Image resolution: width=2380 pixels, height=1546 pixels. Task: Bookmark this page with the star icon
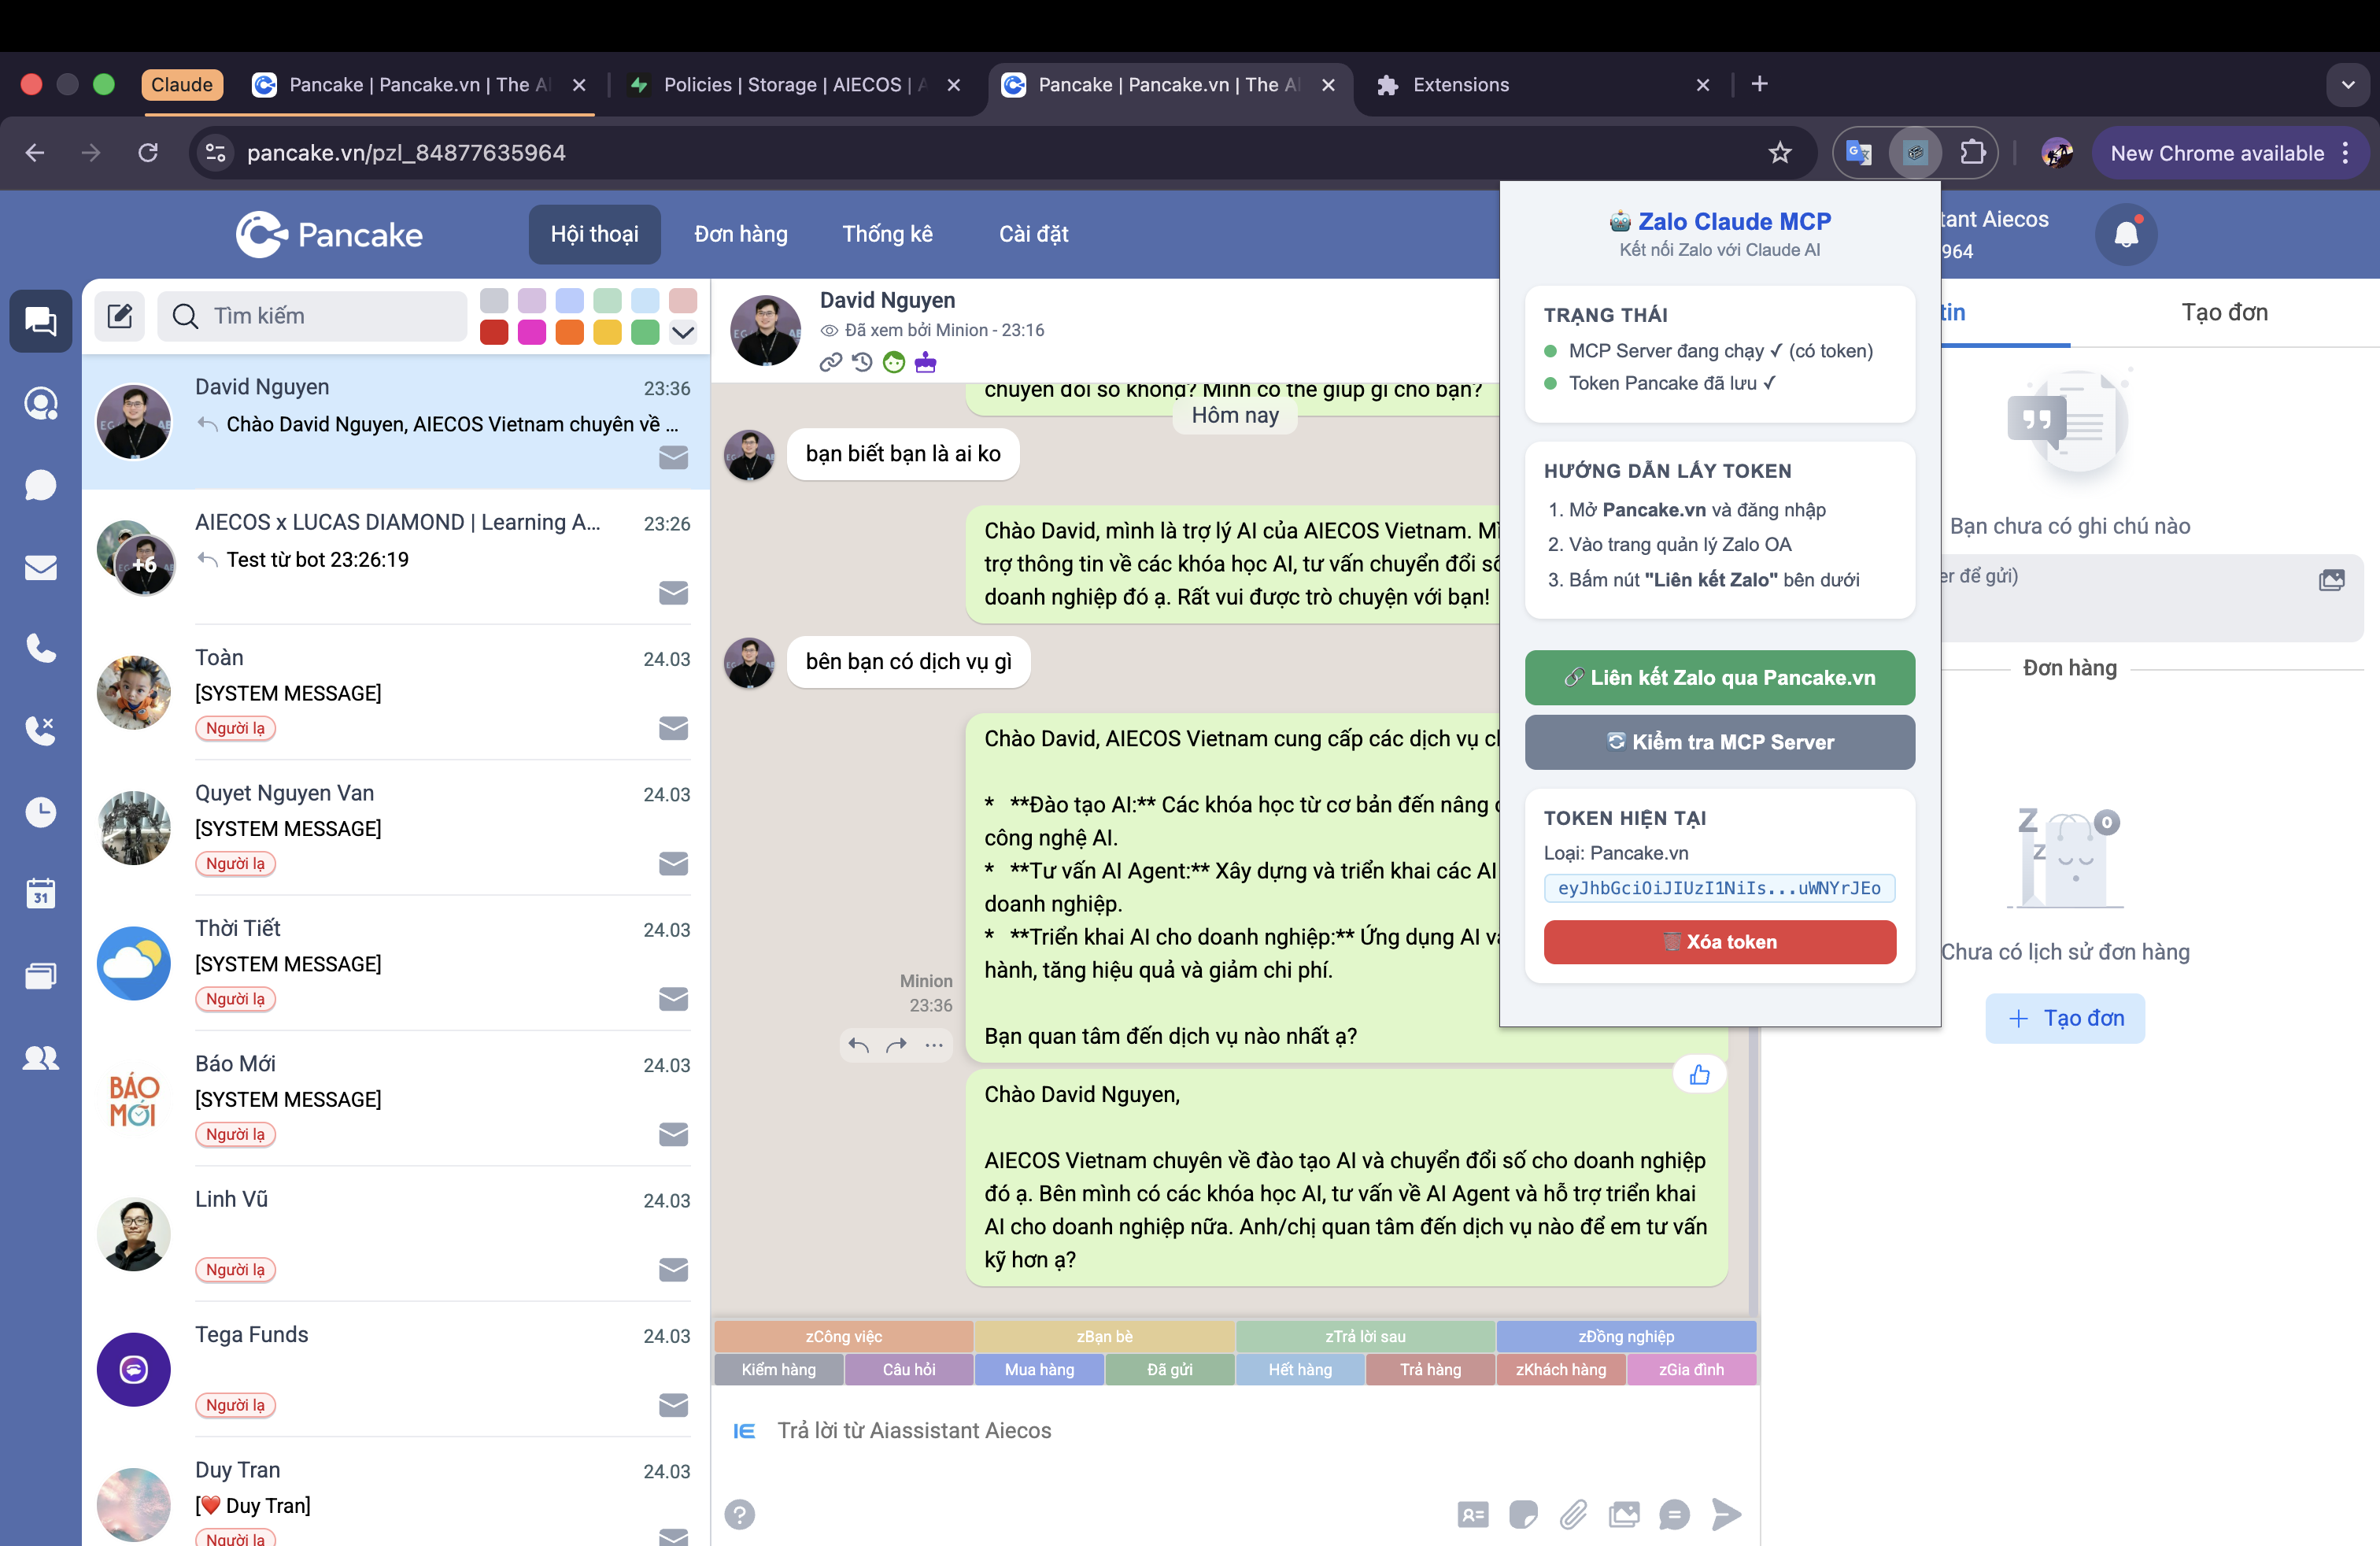point(1780,153)
